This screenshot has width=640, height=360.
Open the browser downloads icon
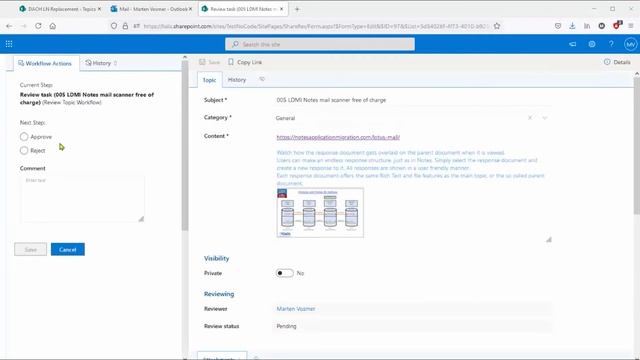(572, 26)
